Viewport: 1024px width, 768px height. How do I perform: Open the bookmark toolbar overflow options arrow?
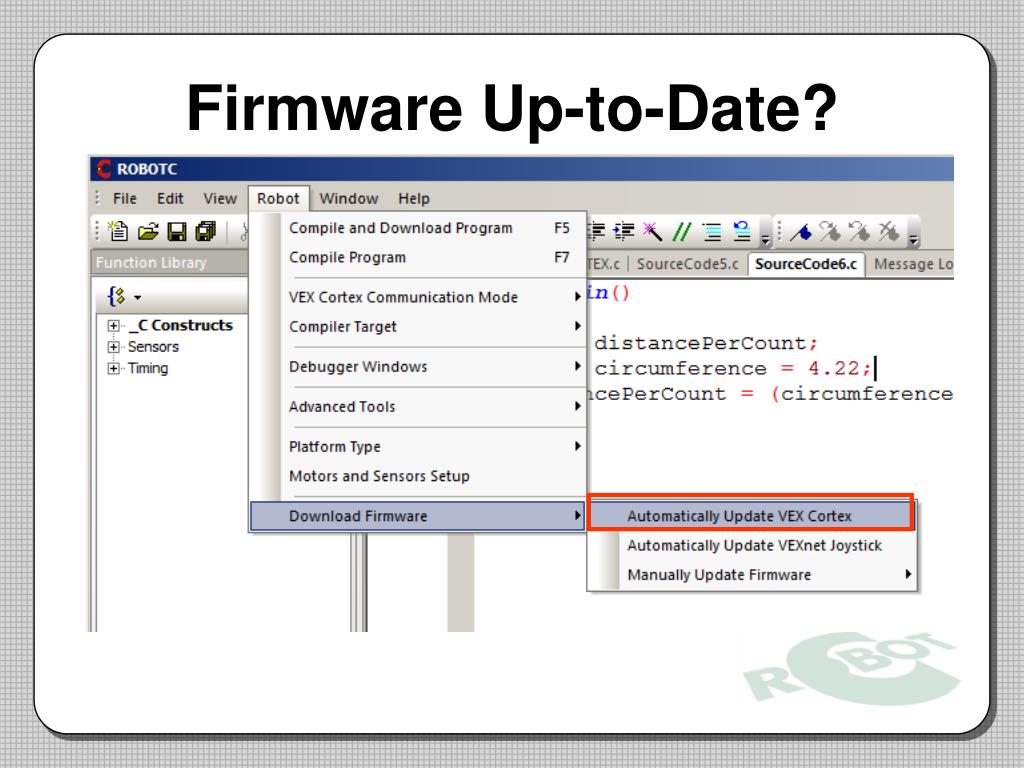tap(913, 239)
